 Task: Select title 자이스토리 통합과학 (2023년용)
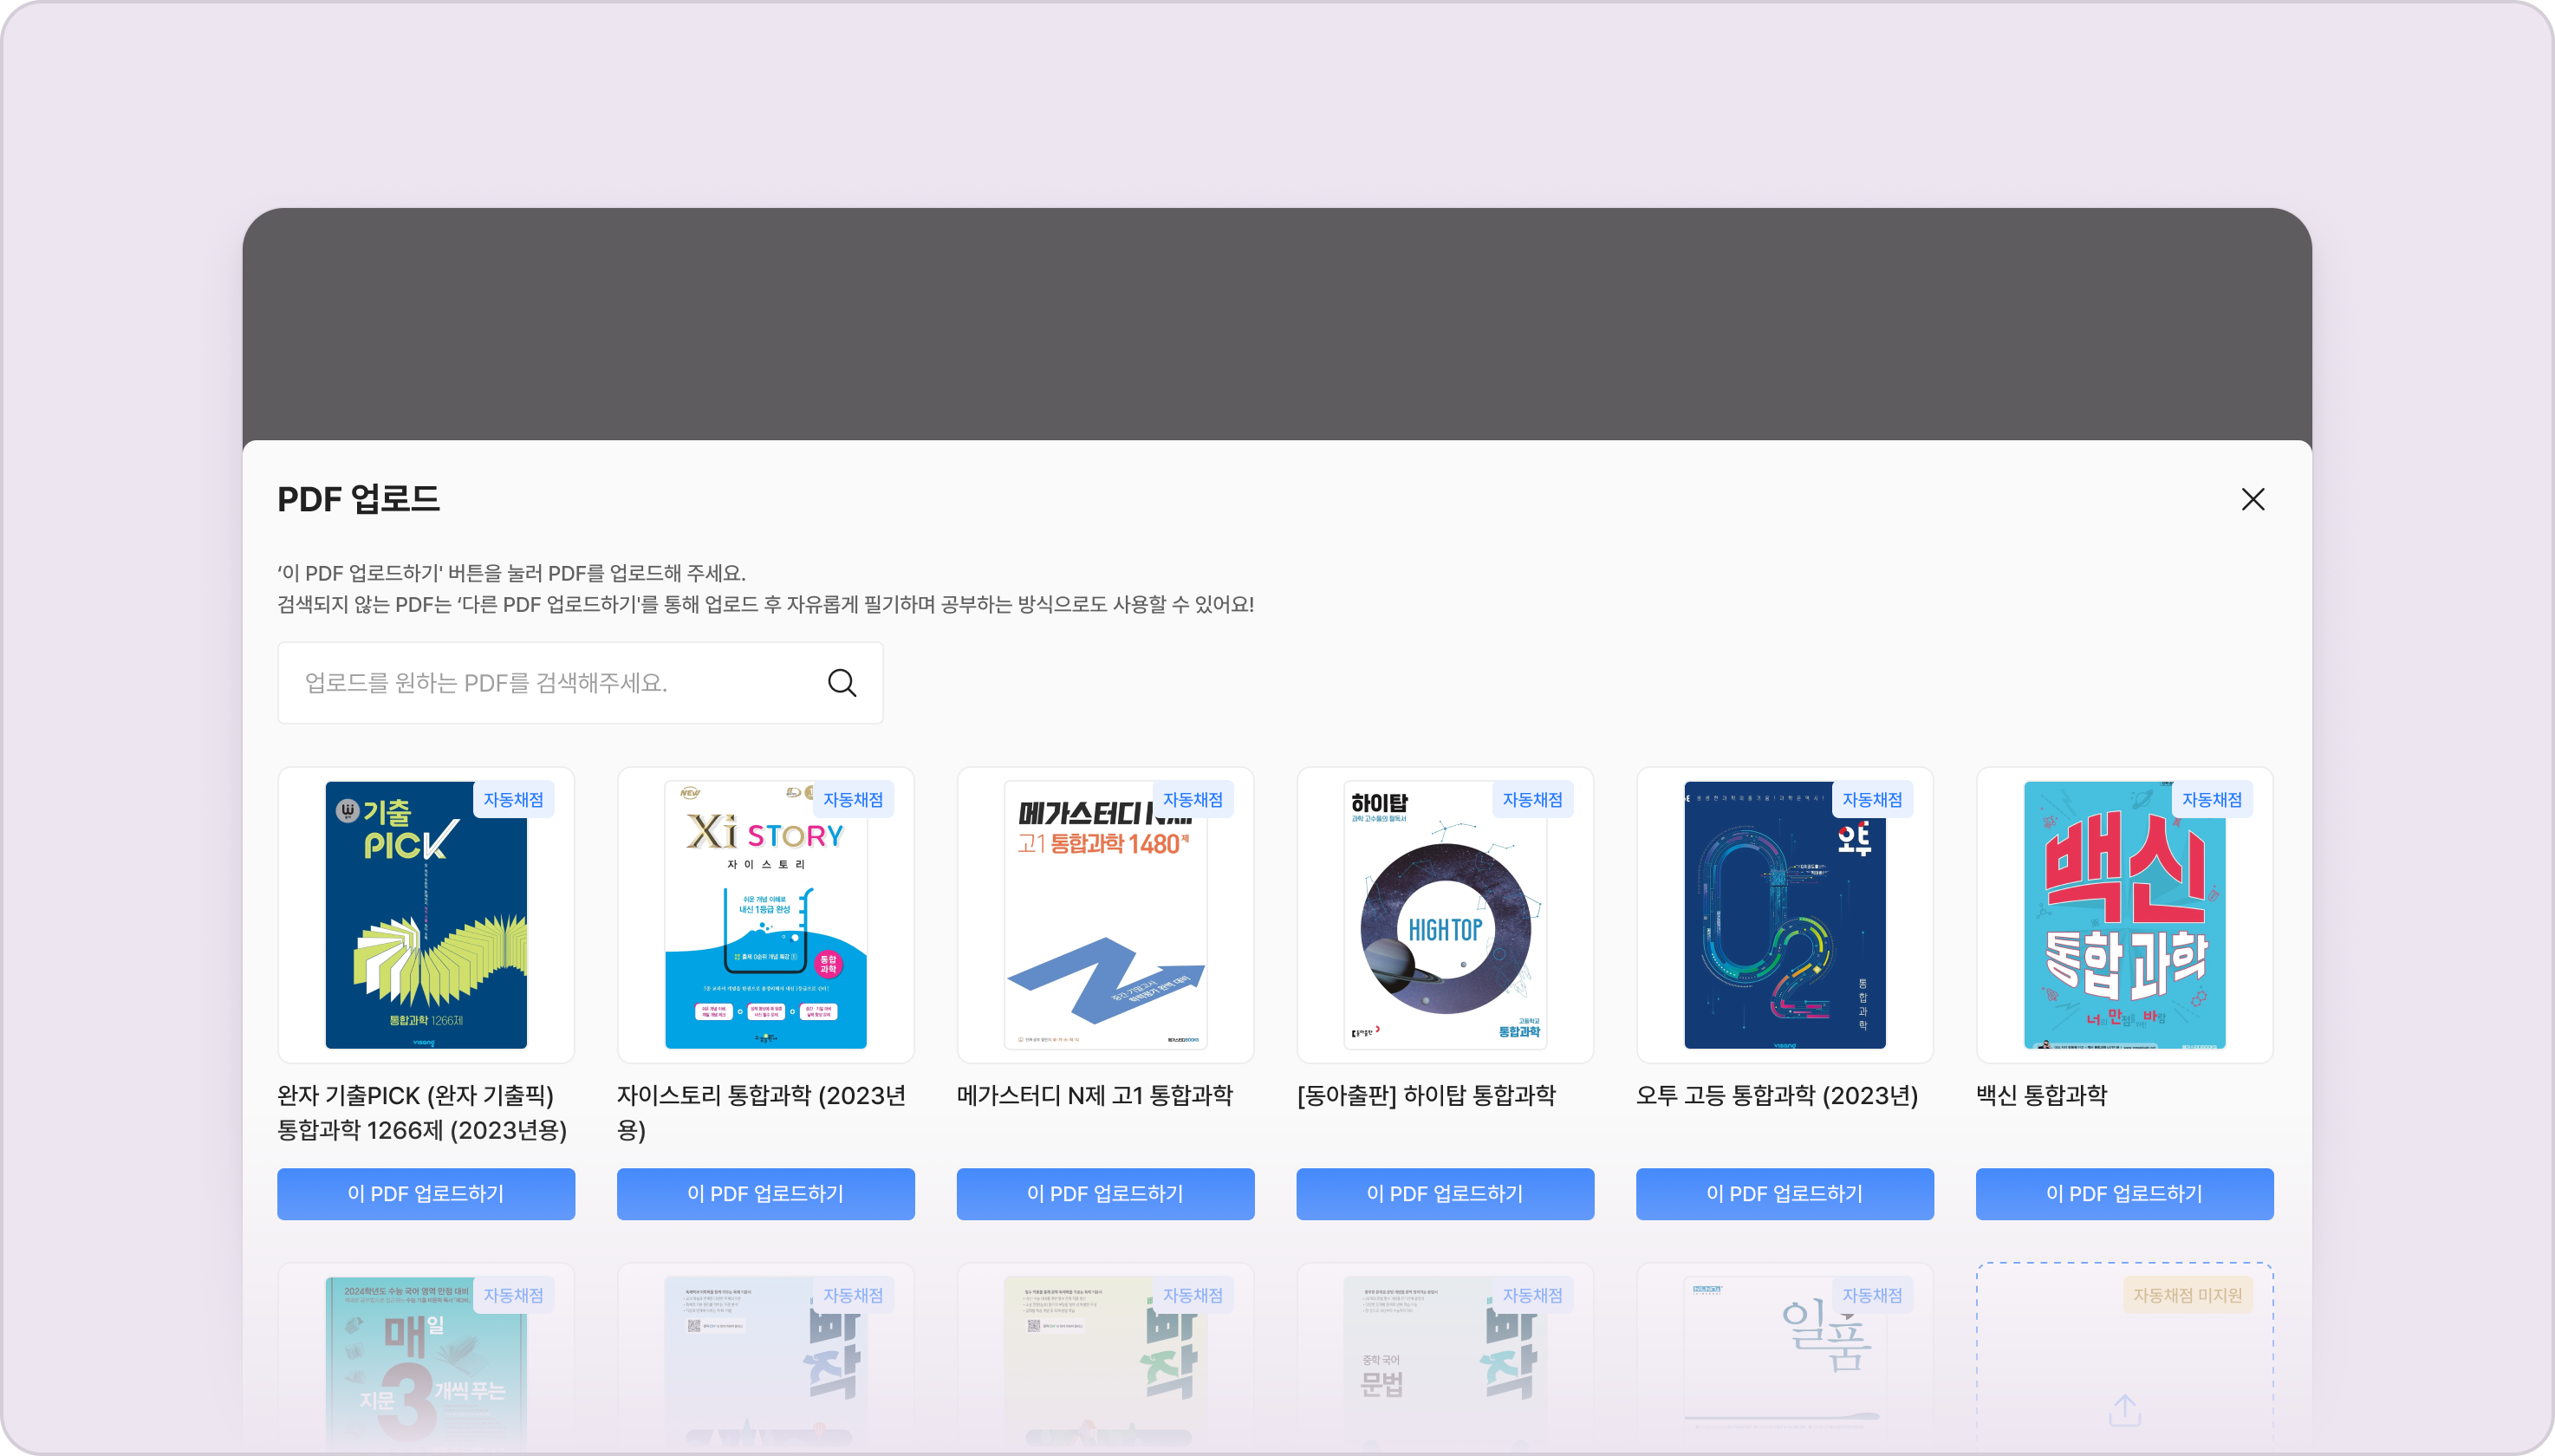point(761,1112)
